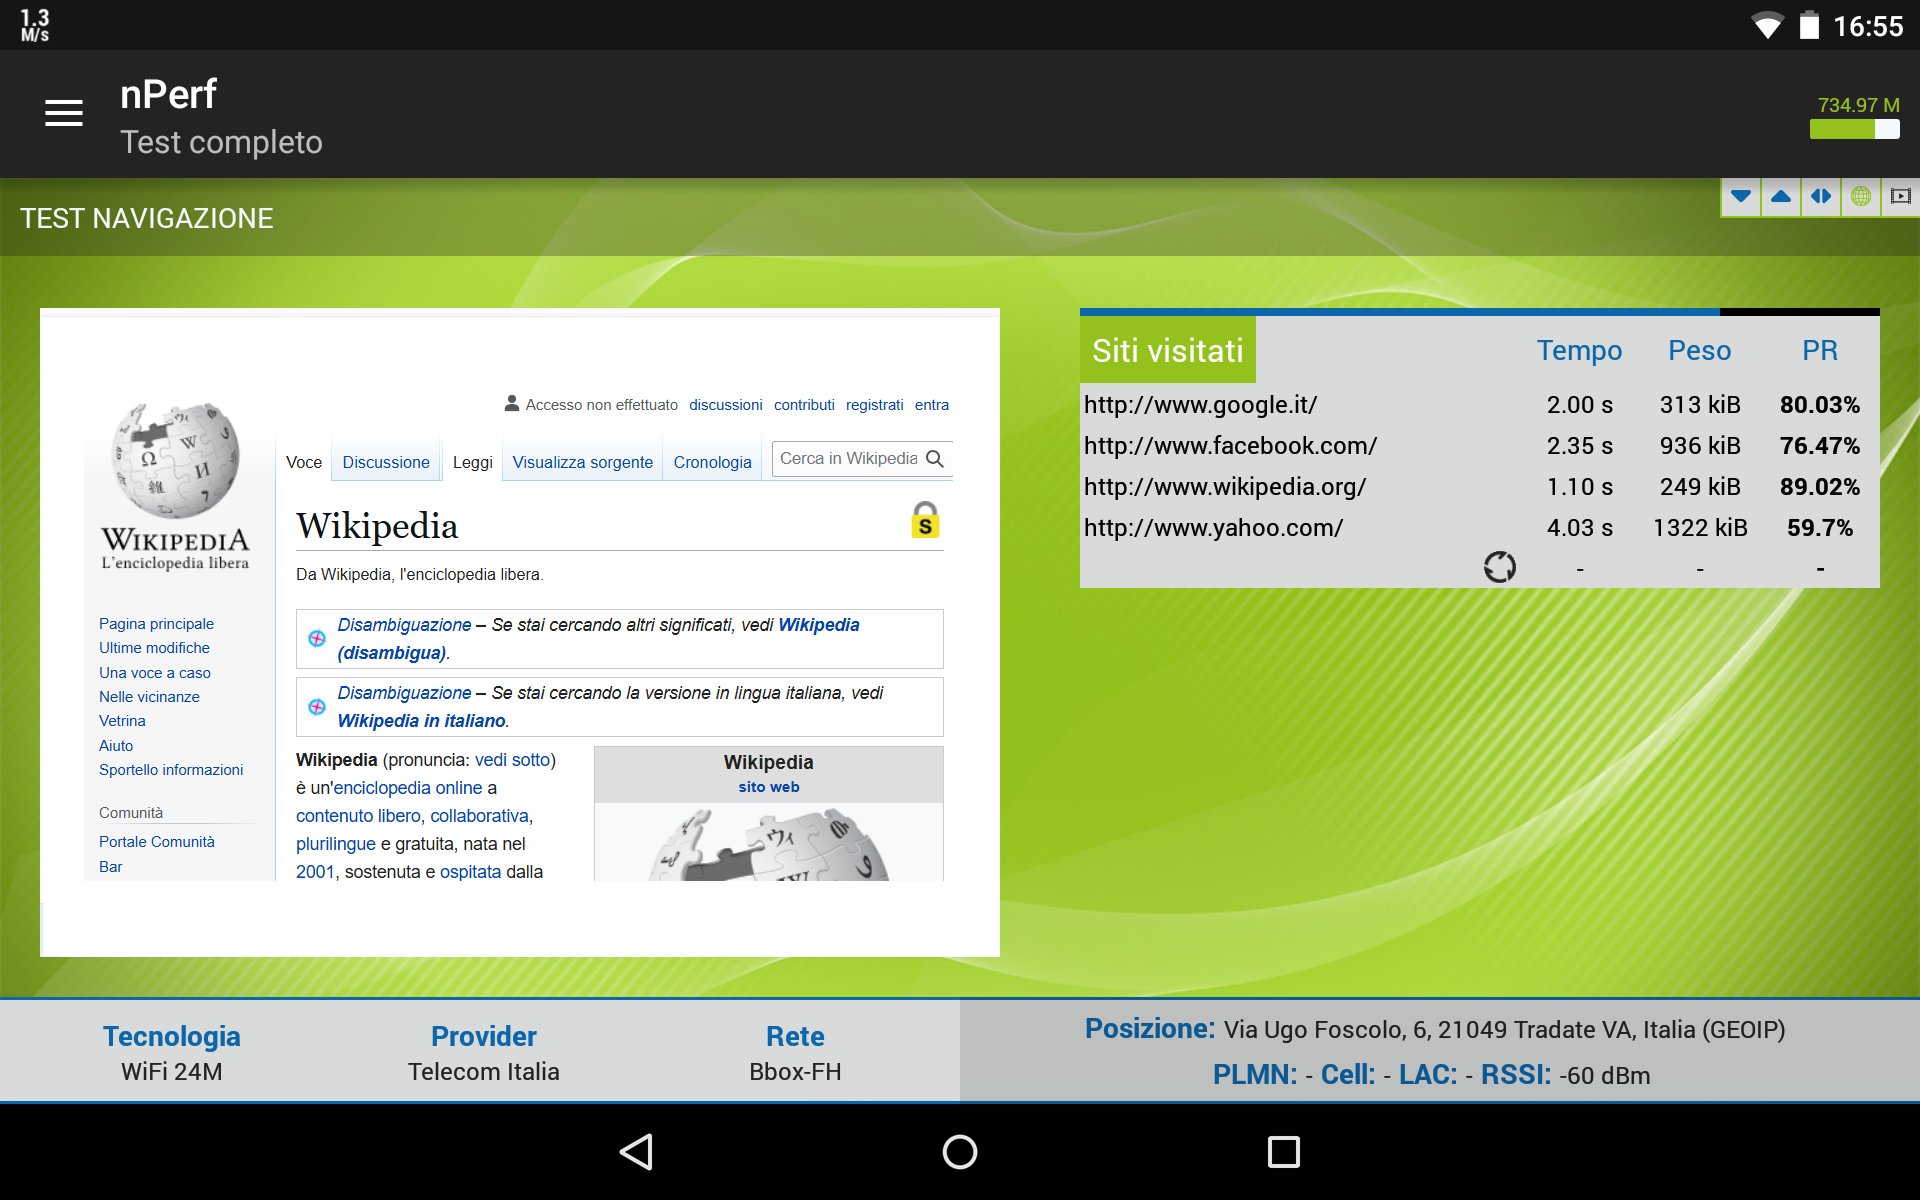
Task: Click the contenuto libero link
Action: coord(358,816)
